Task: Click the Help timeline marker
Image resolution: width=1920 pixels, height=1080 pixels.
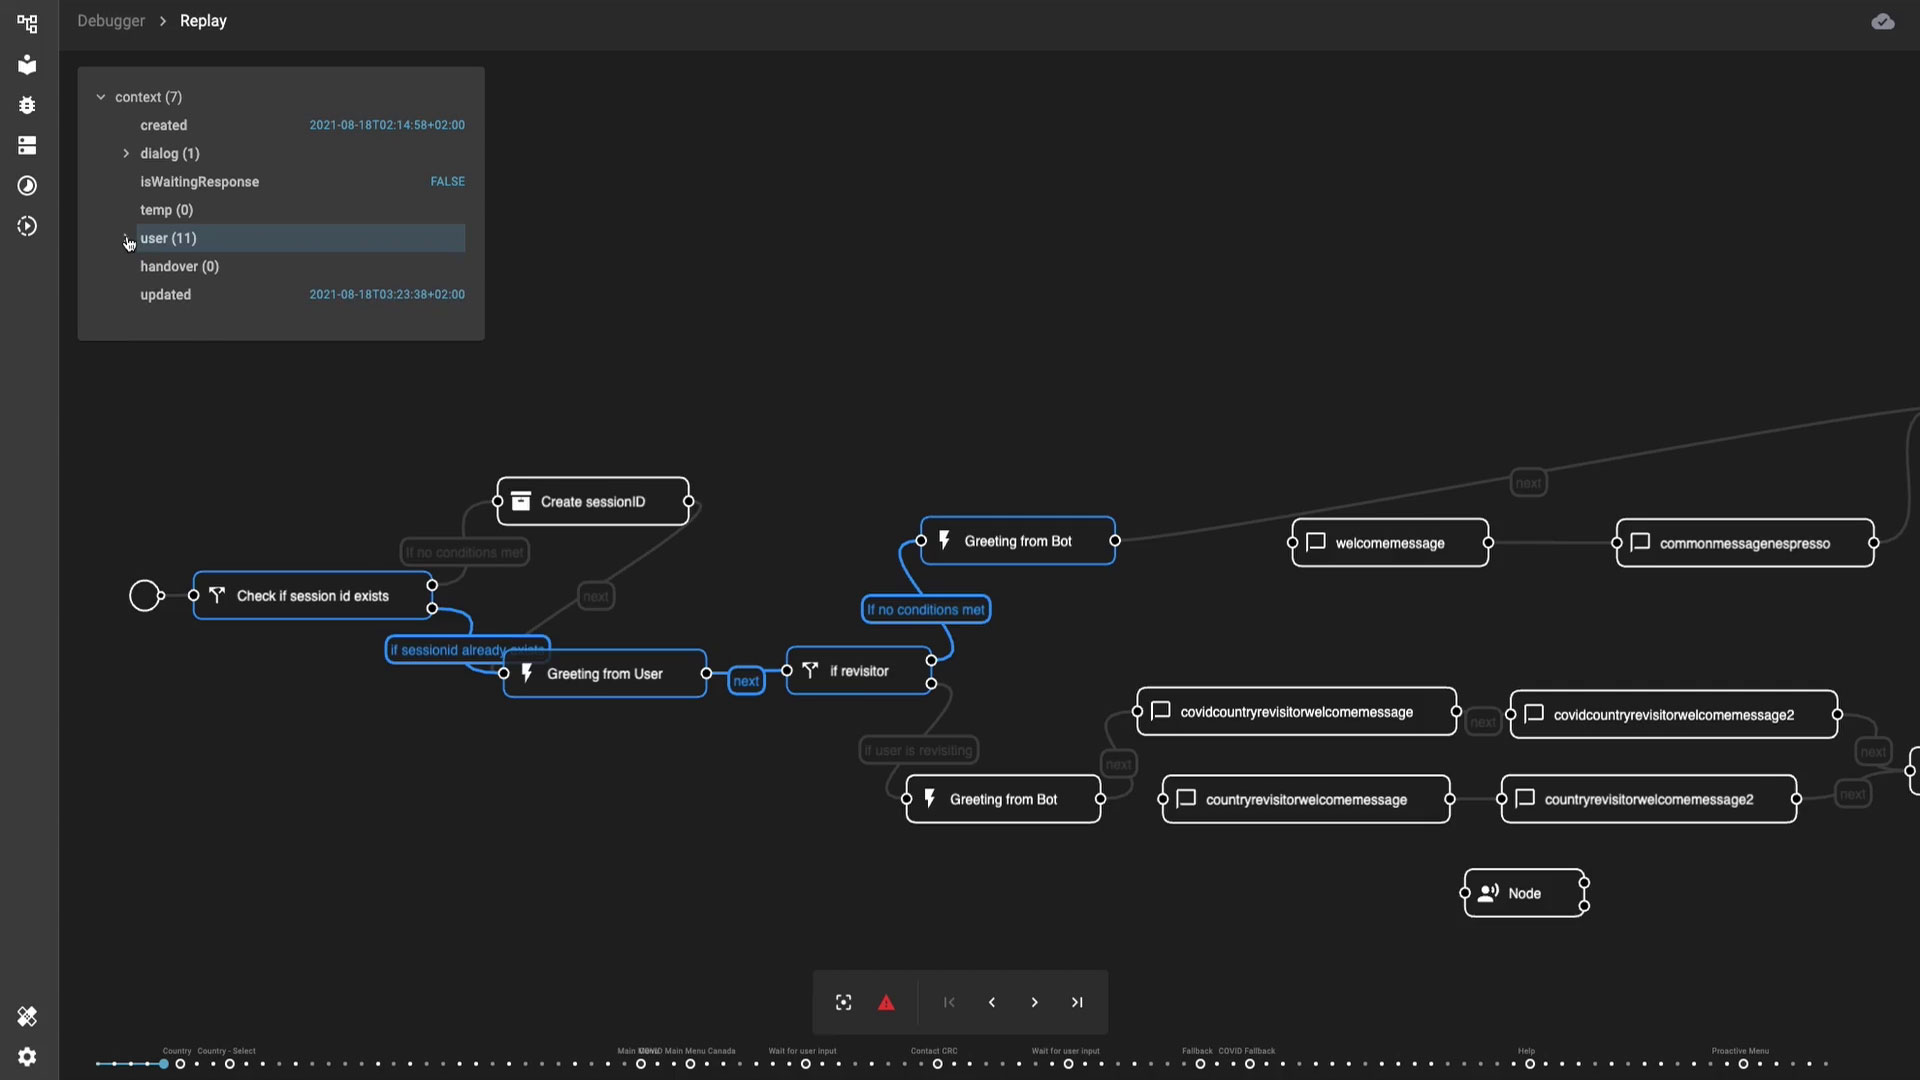Action: tap(1529, 1064)
